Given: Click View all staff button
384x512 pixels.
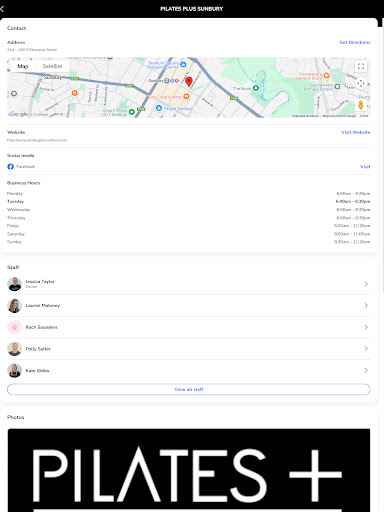Looking at the screenshot, I should pos(189,389).
